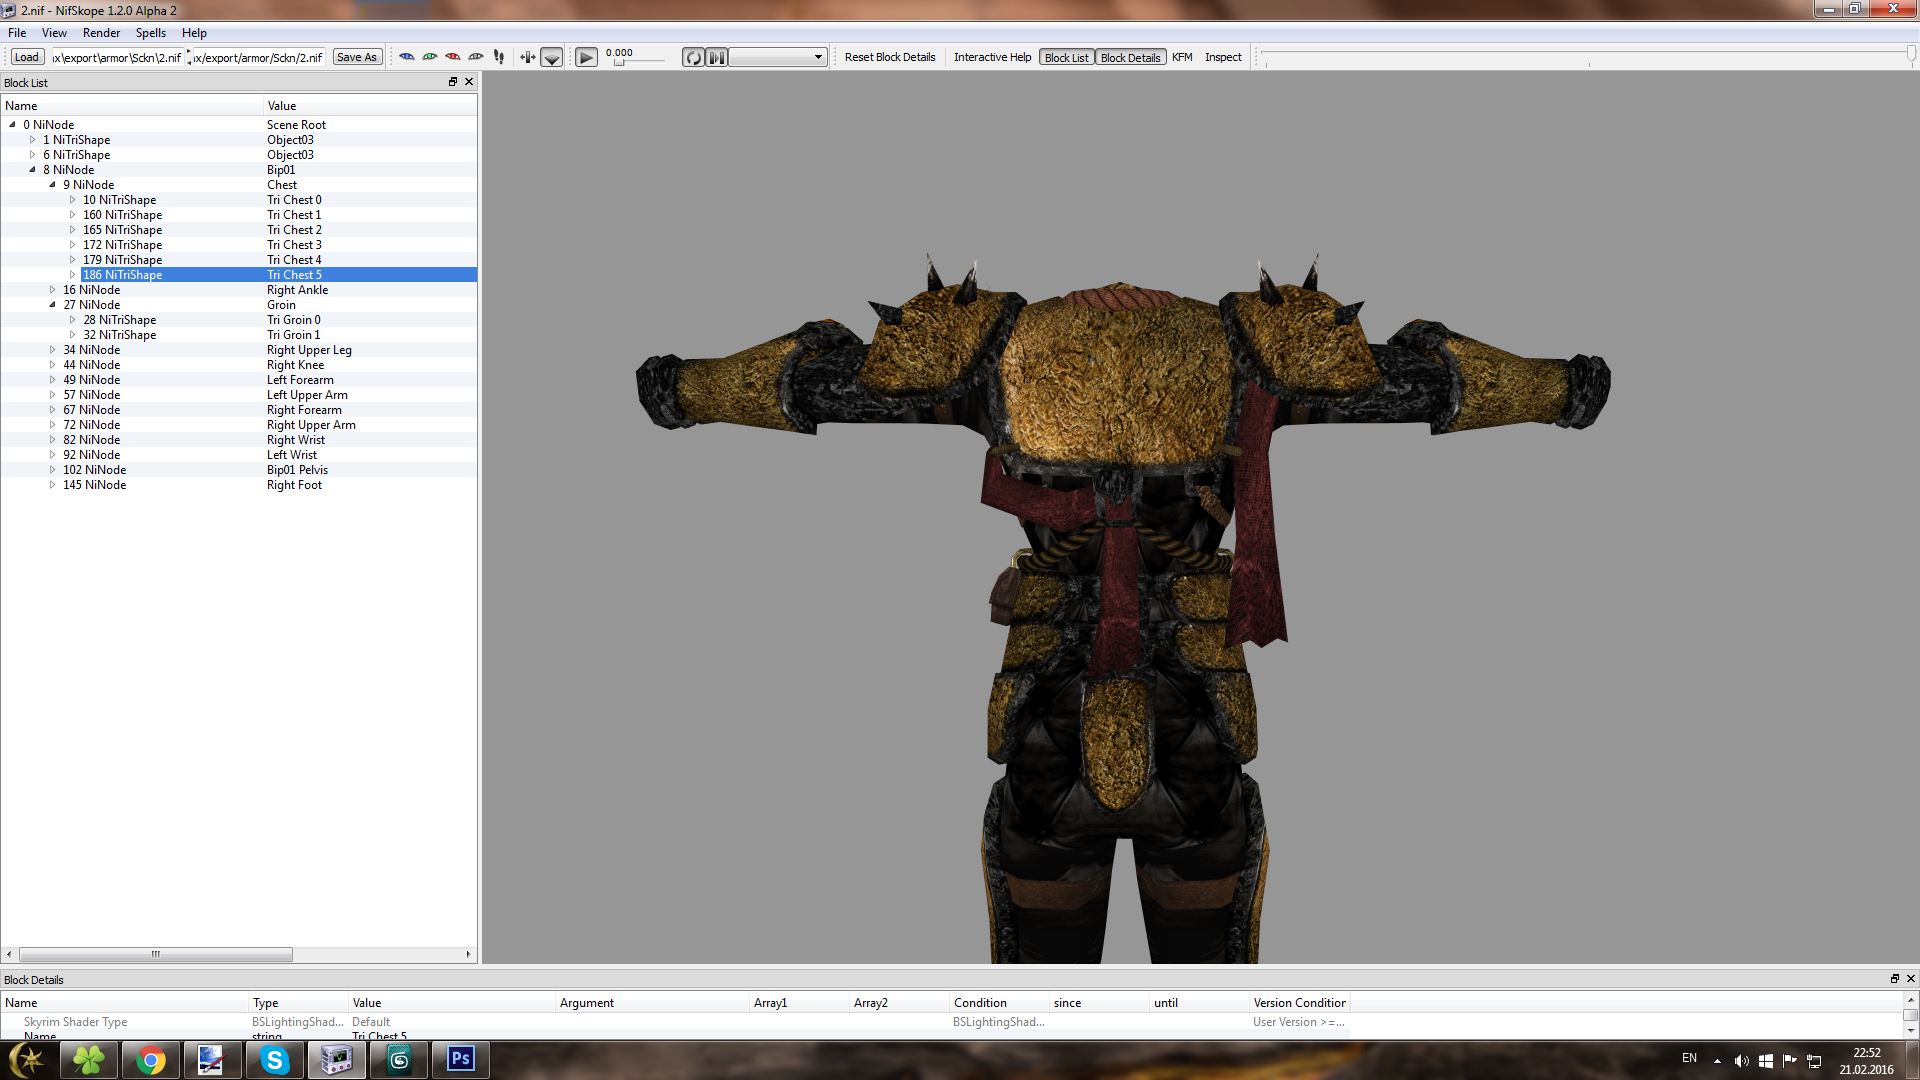
Task: Expand the 145 NiNode Right Foot
Action: click(x=52, y=485)
